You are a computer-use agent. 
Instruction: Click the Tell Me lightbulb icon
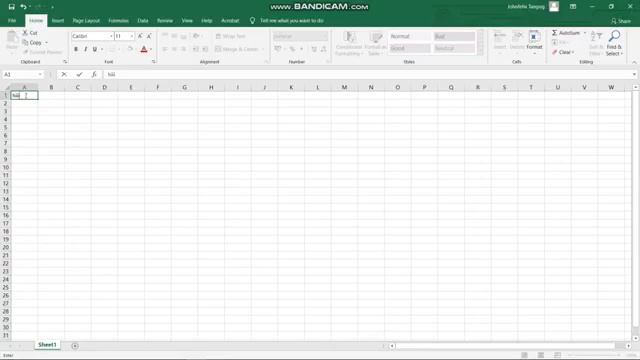coord(252,20)
